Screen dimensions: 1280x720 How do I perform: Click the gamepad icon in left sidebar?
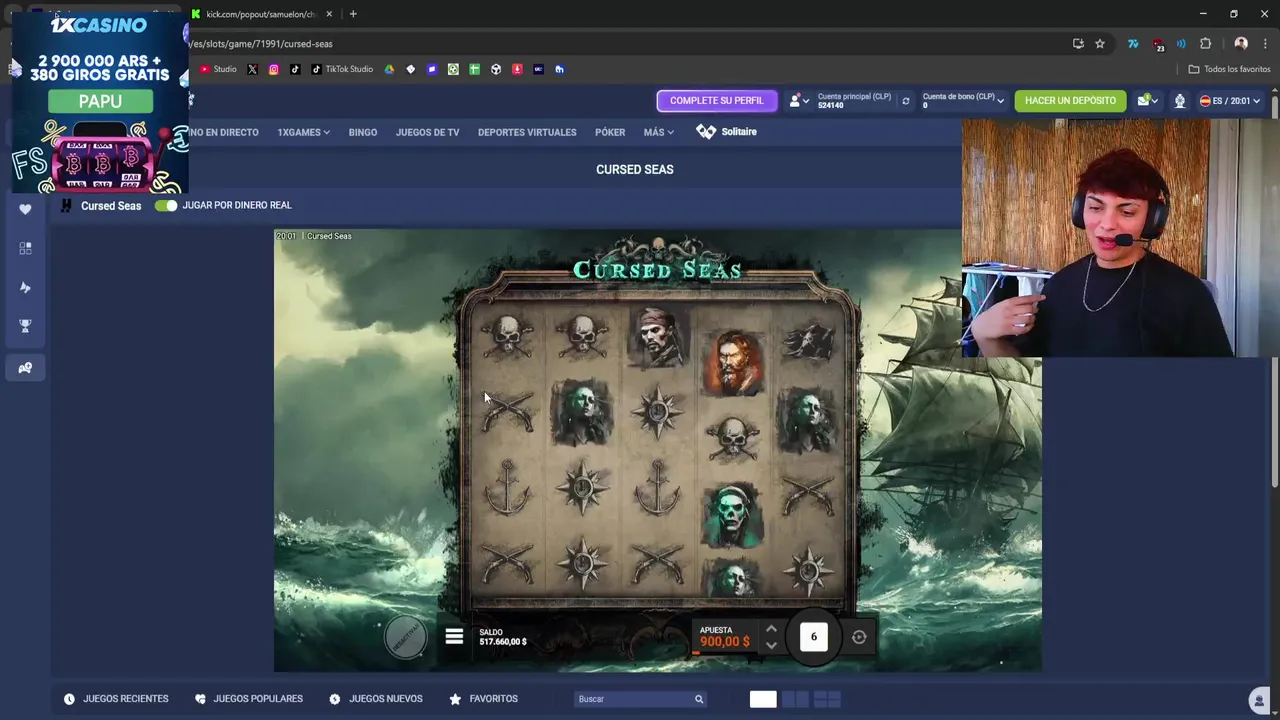point(25,368)
